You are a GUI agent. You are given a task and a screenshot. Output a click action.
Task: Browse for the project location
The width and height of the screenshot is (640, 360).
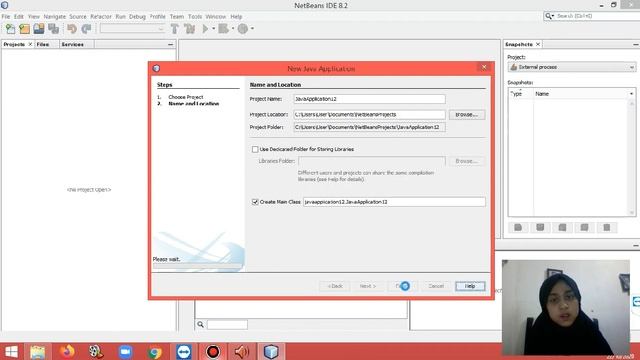point(467,115)
